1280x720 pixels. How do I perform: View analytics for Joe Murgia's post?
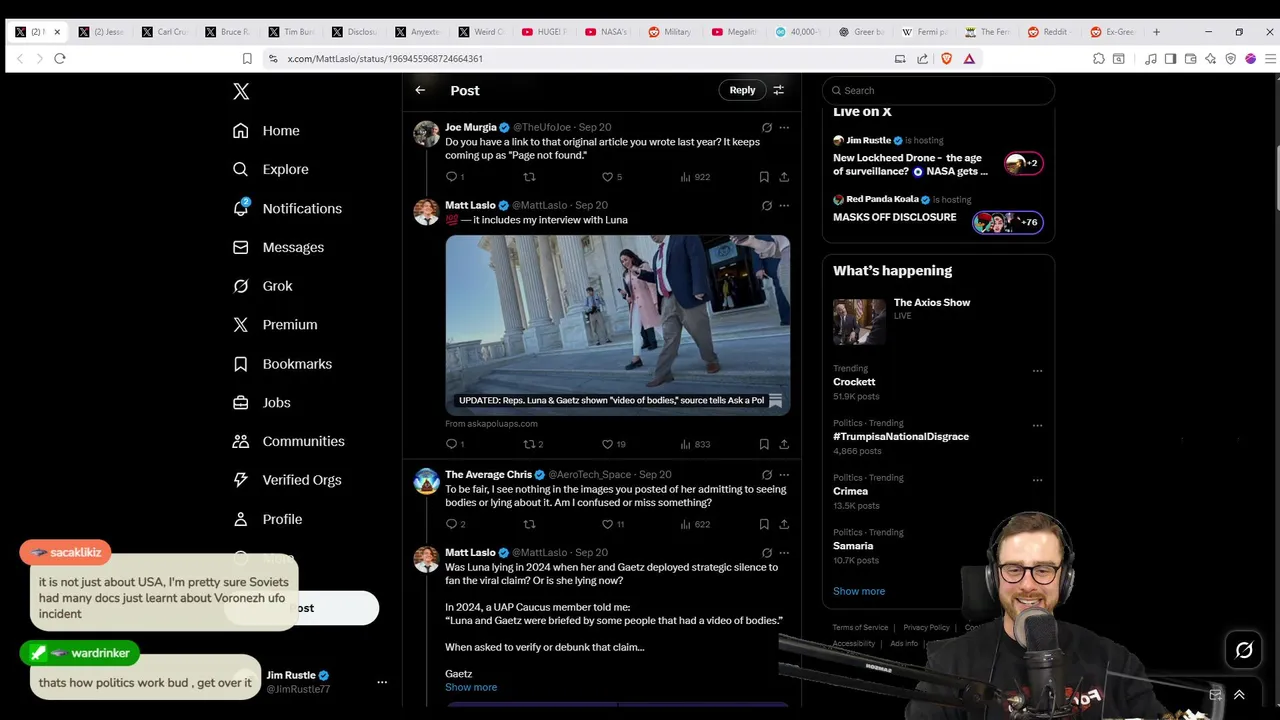694,177
